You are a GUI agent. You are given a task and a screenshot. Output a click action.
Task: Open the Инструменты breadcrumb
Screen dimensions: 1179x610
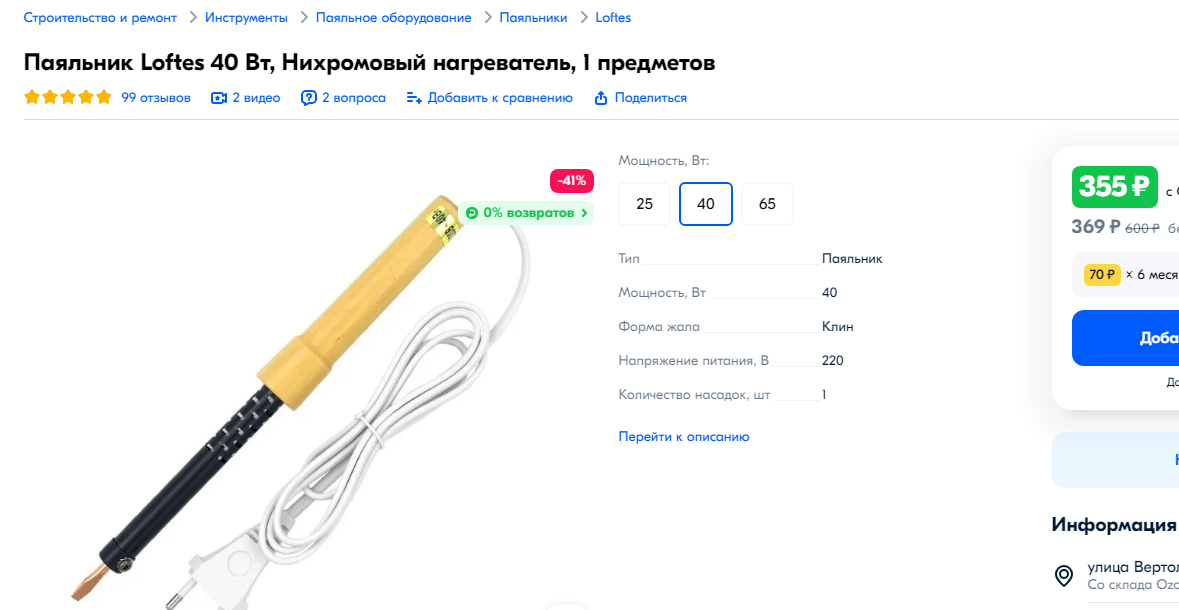(x=247, y=17)
